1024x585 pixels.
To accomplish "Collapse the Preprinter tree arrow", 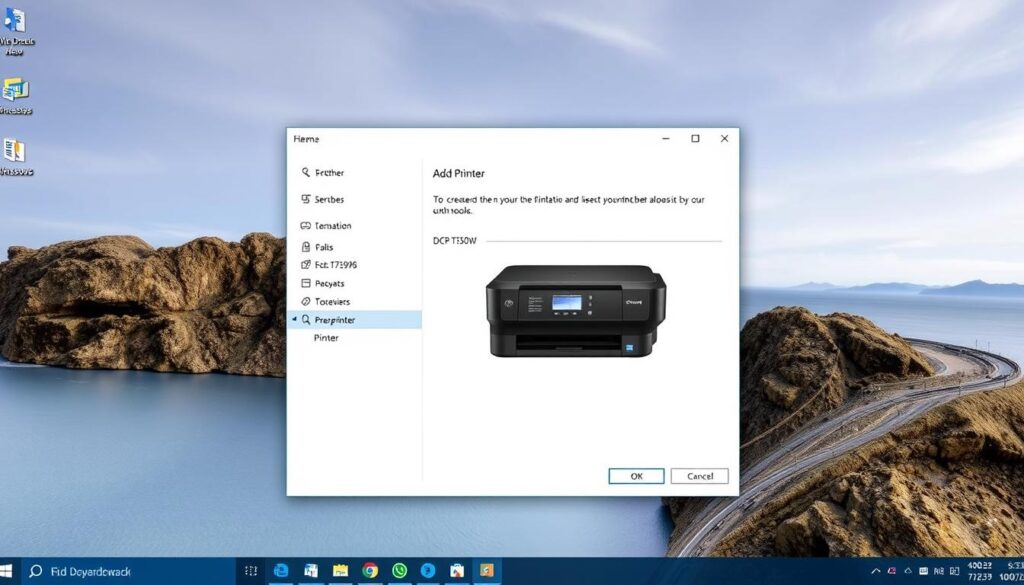I will 294,320.
